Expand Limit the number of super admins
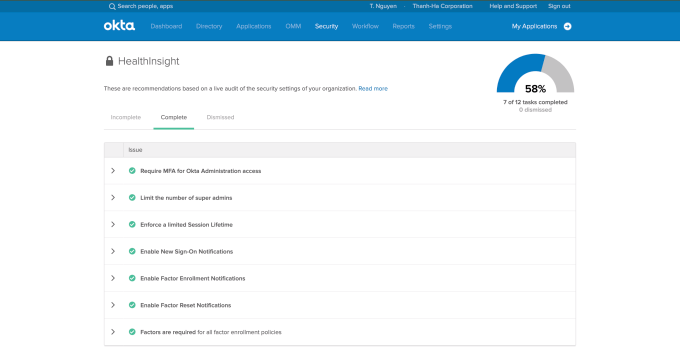The width and height of the screenshot is (680, 361). (113, 198)
